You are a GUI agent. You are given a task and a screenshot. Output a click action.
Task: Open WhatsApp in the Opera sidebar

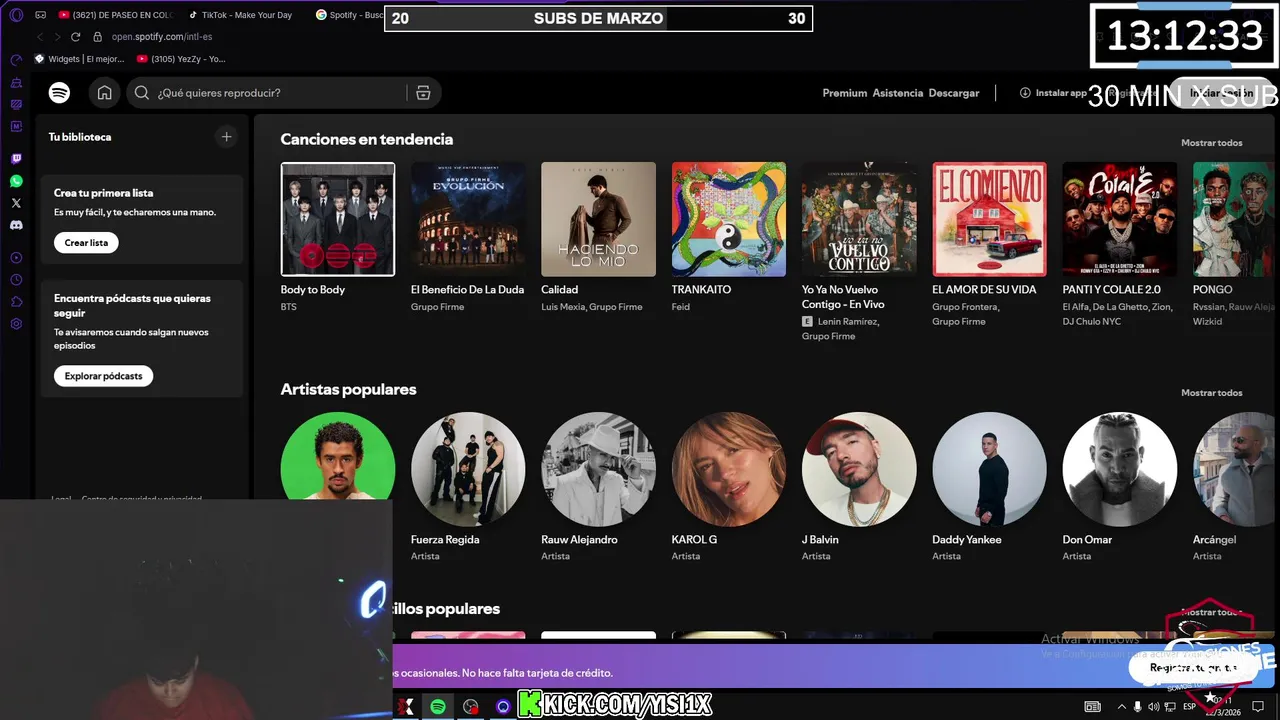[16, 181]
